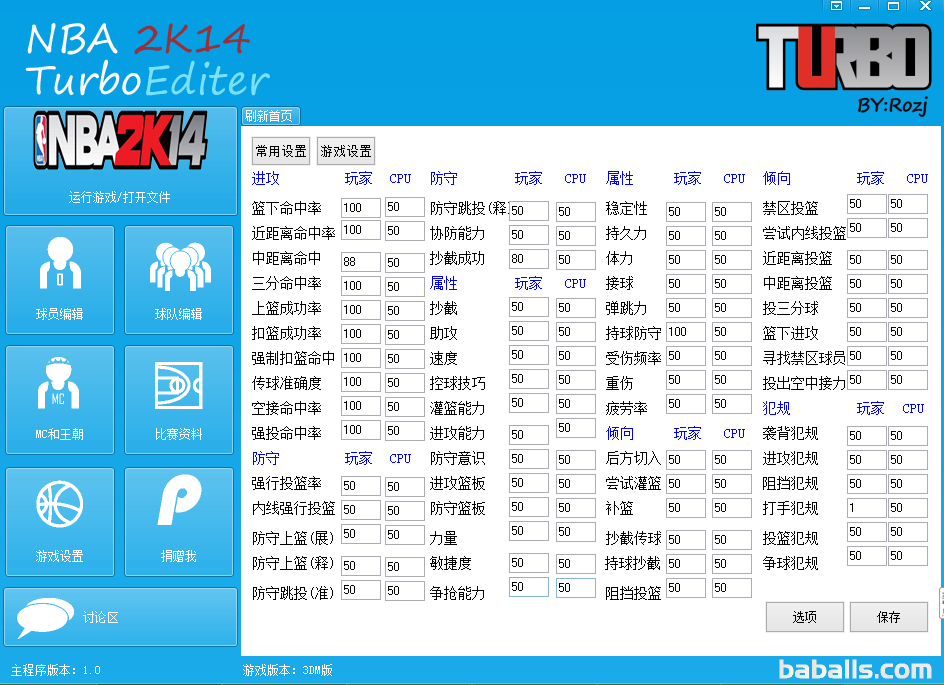Click the 灌篮能力 player value field

click(x=529, y=403)
